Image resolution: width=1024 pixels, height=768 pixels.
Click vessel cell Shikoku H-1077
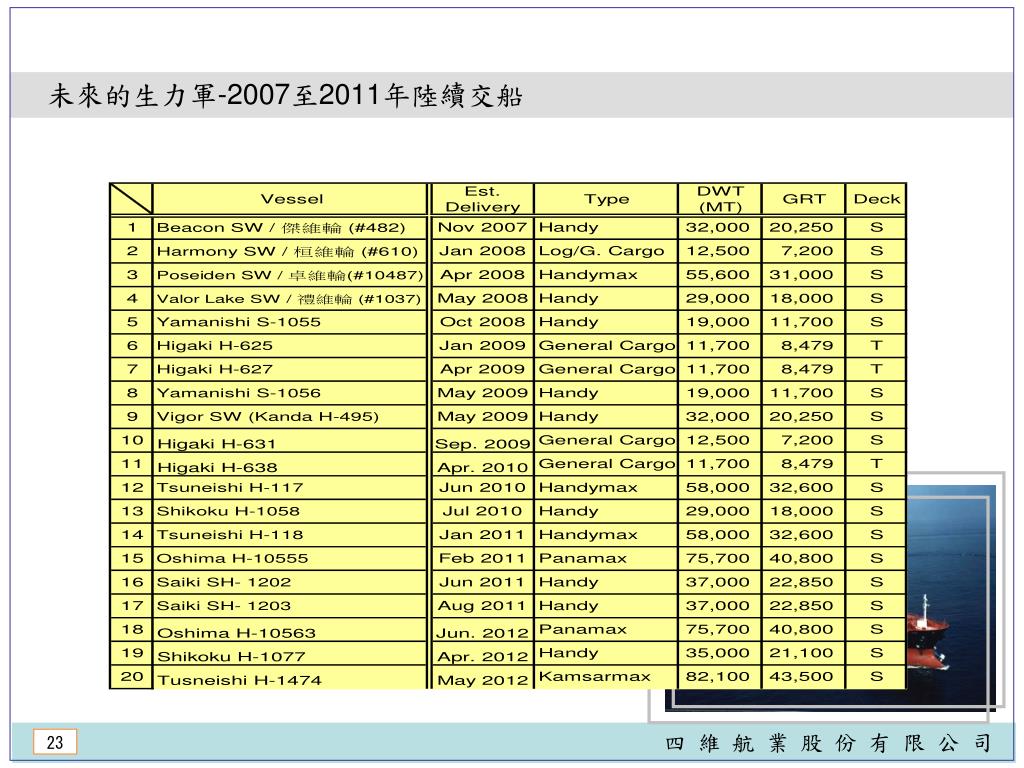click(x=290, y=653)
